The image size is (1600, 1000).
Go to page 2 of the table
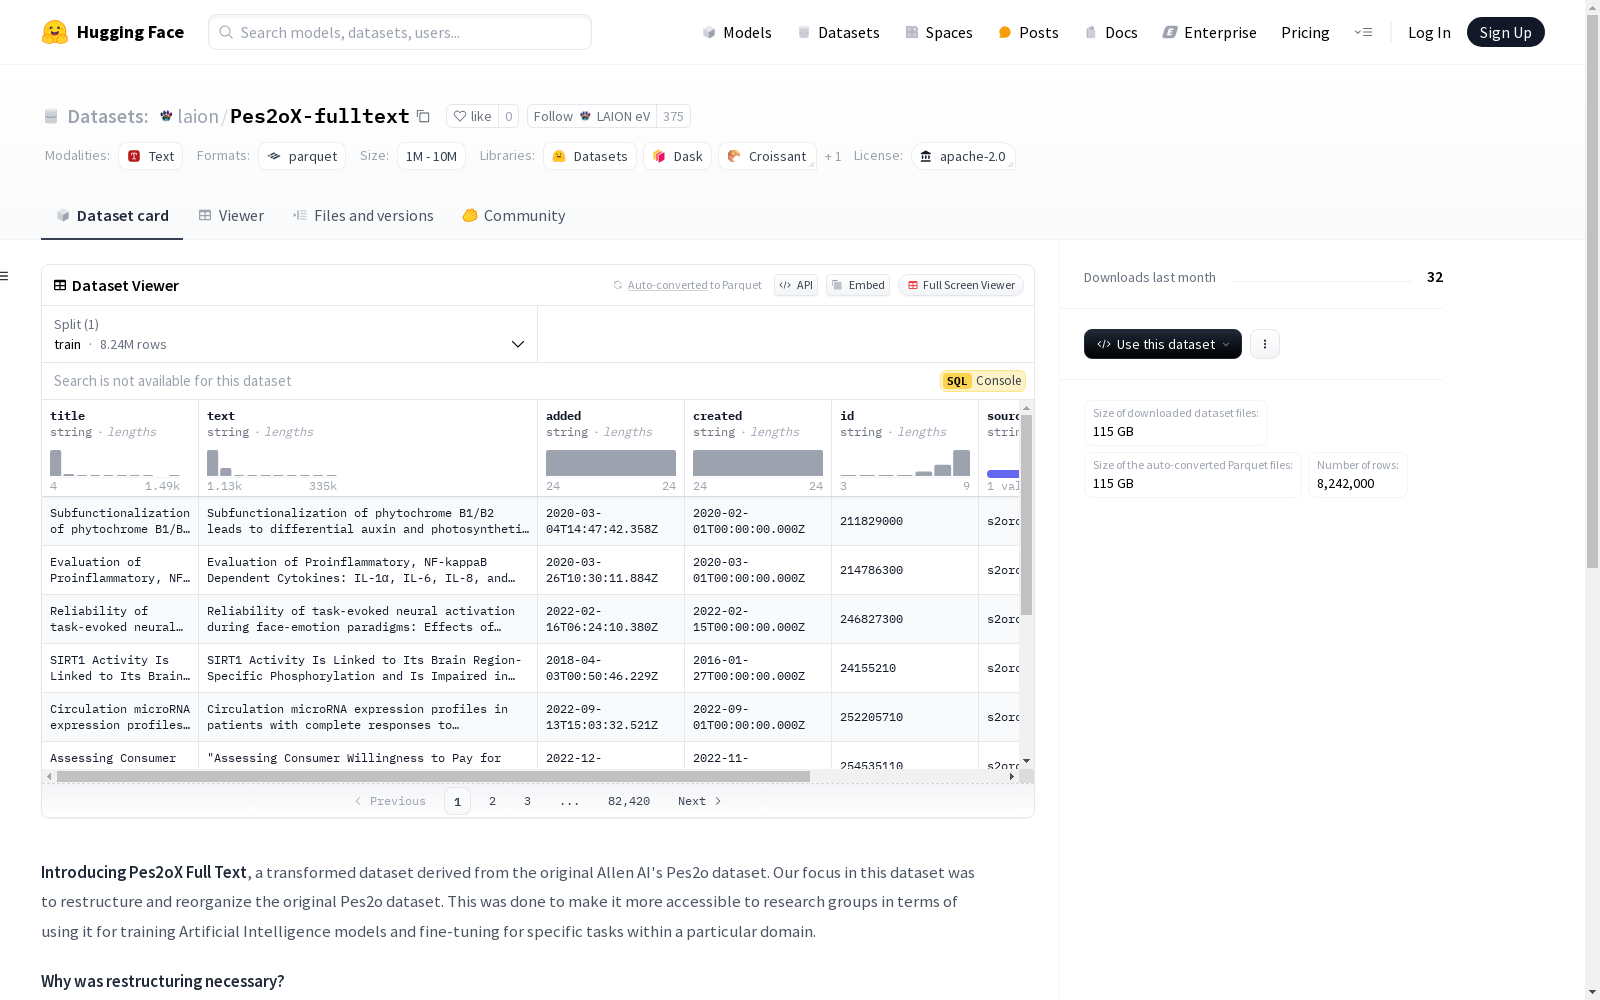coord(492,801)
